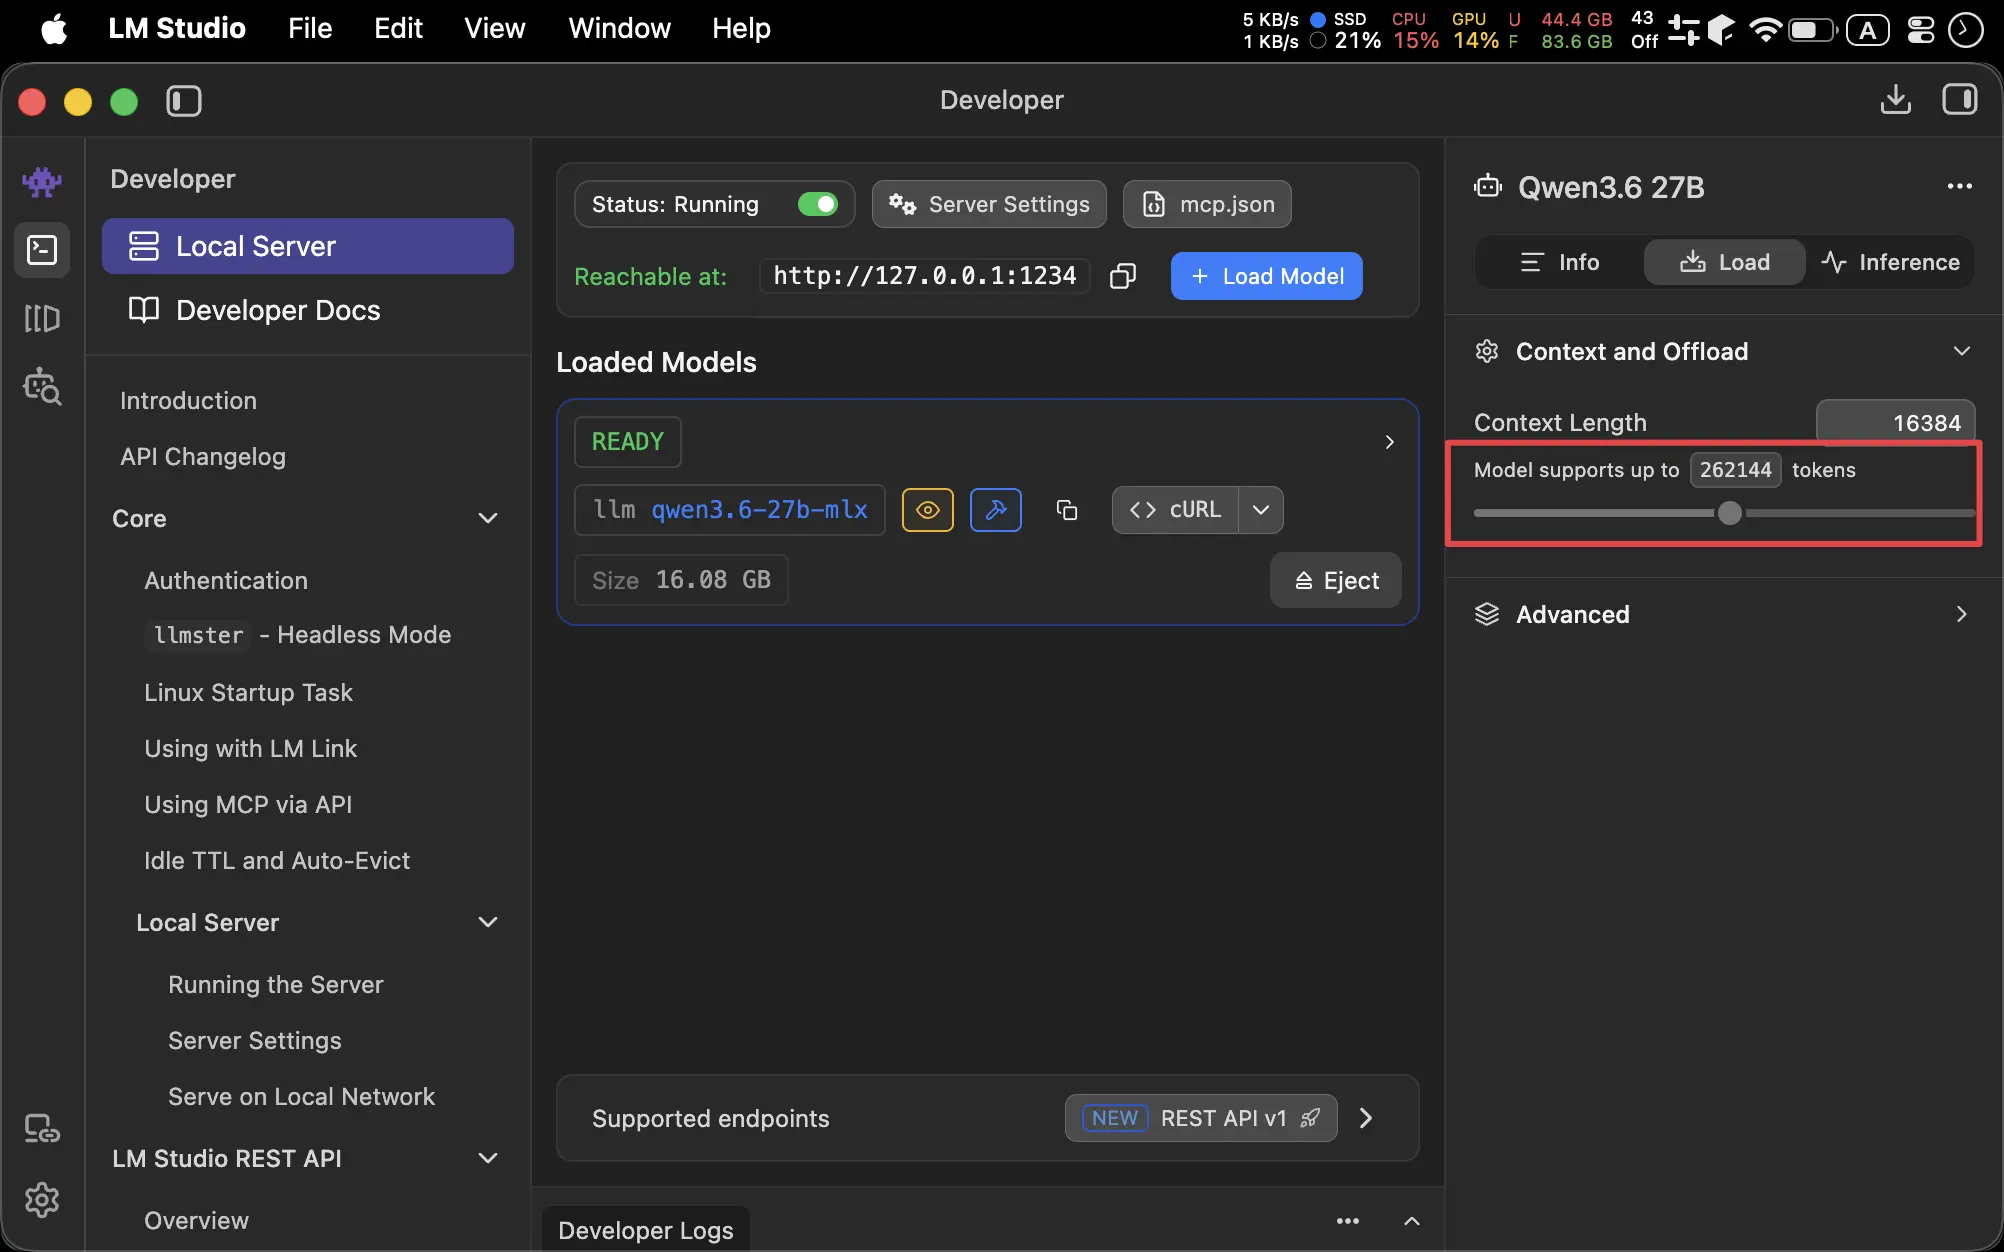
Task: Open Developer Docs in sidebar
Action: tap(308, 310)
